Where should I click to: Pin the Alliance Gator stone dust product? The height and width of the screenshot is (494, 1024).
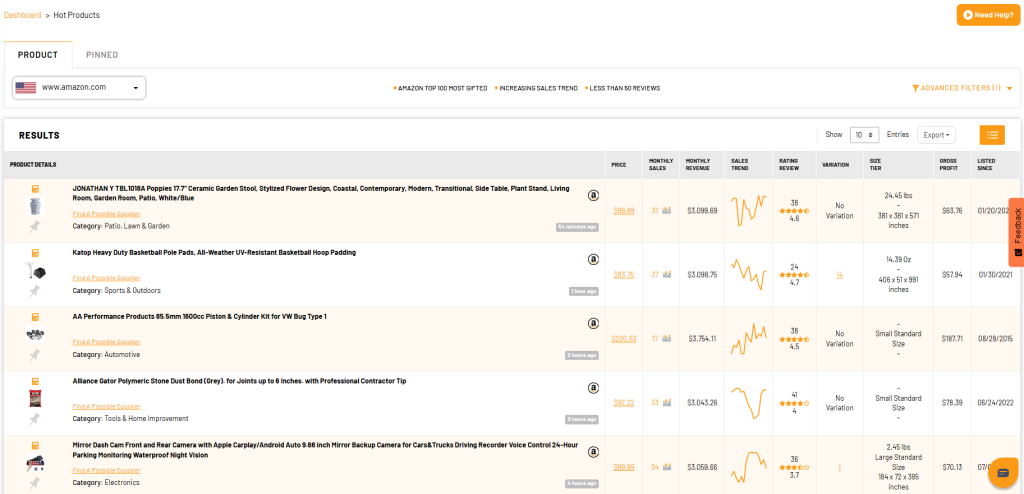pyautogui.click(x=35, y=418)
